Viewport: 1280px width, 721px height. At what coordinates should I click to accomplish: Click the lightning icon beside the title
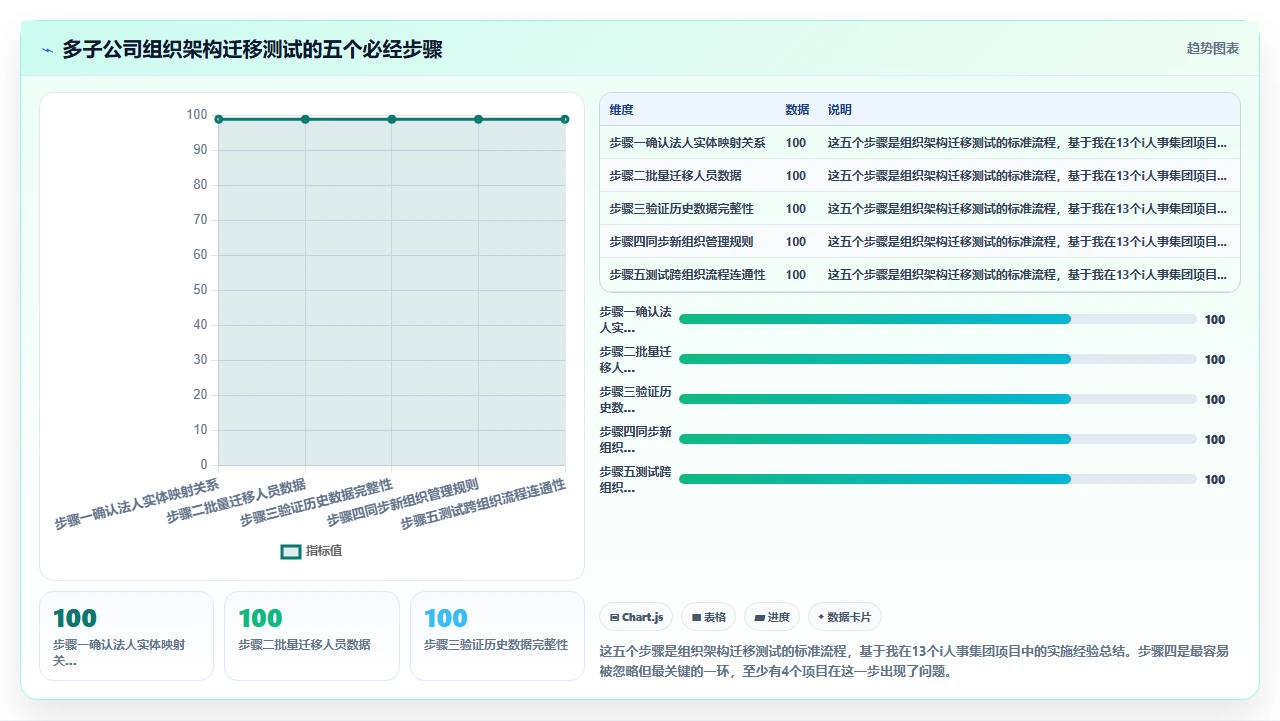[x=48, y=49]
